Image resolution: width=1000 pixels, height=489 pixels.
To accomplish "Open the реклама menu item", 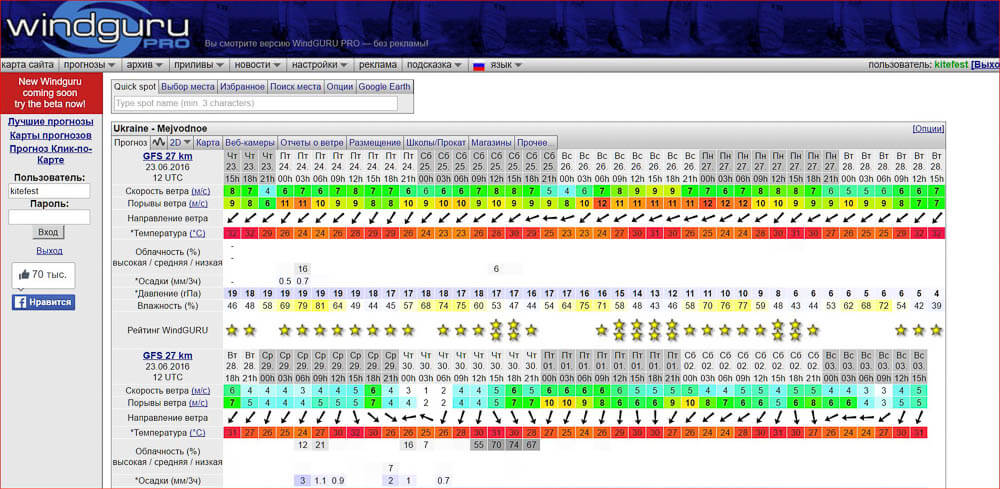I will 378,65.
